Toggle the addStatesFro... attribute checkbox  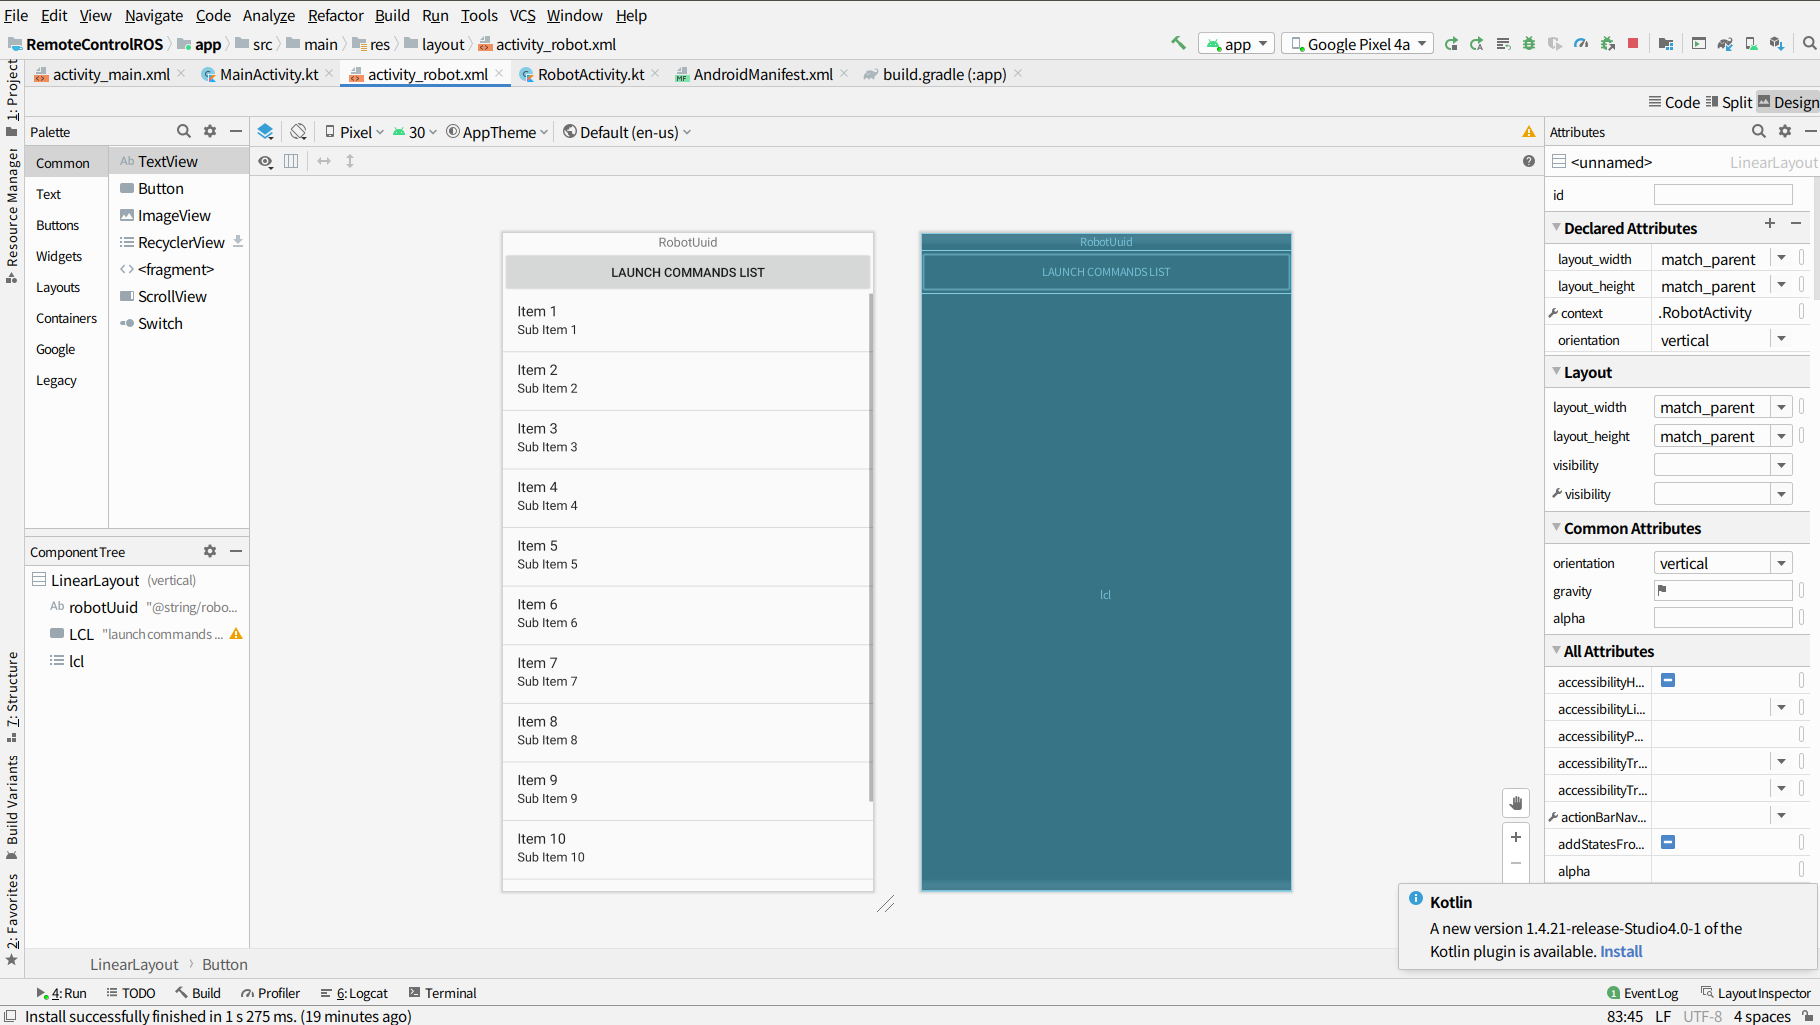click(1668, 842)
